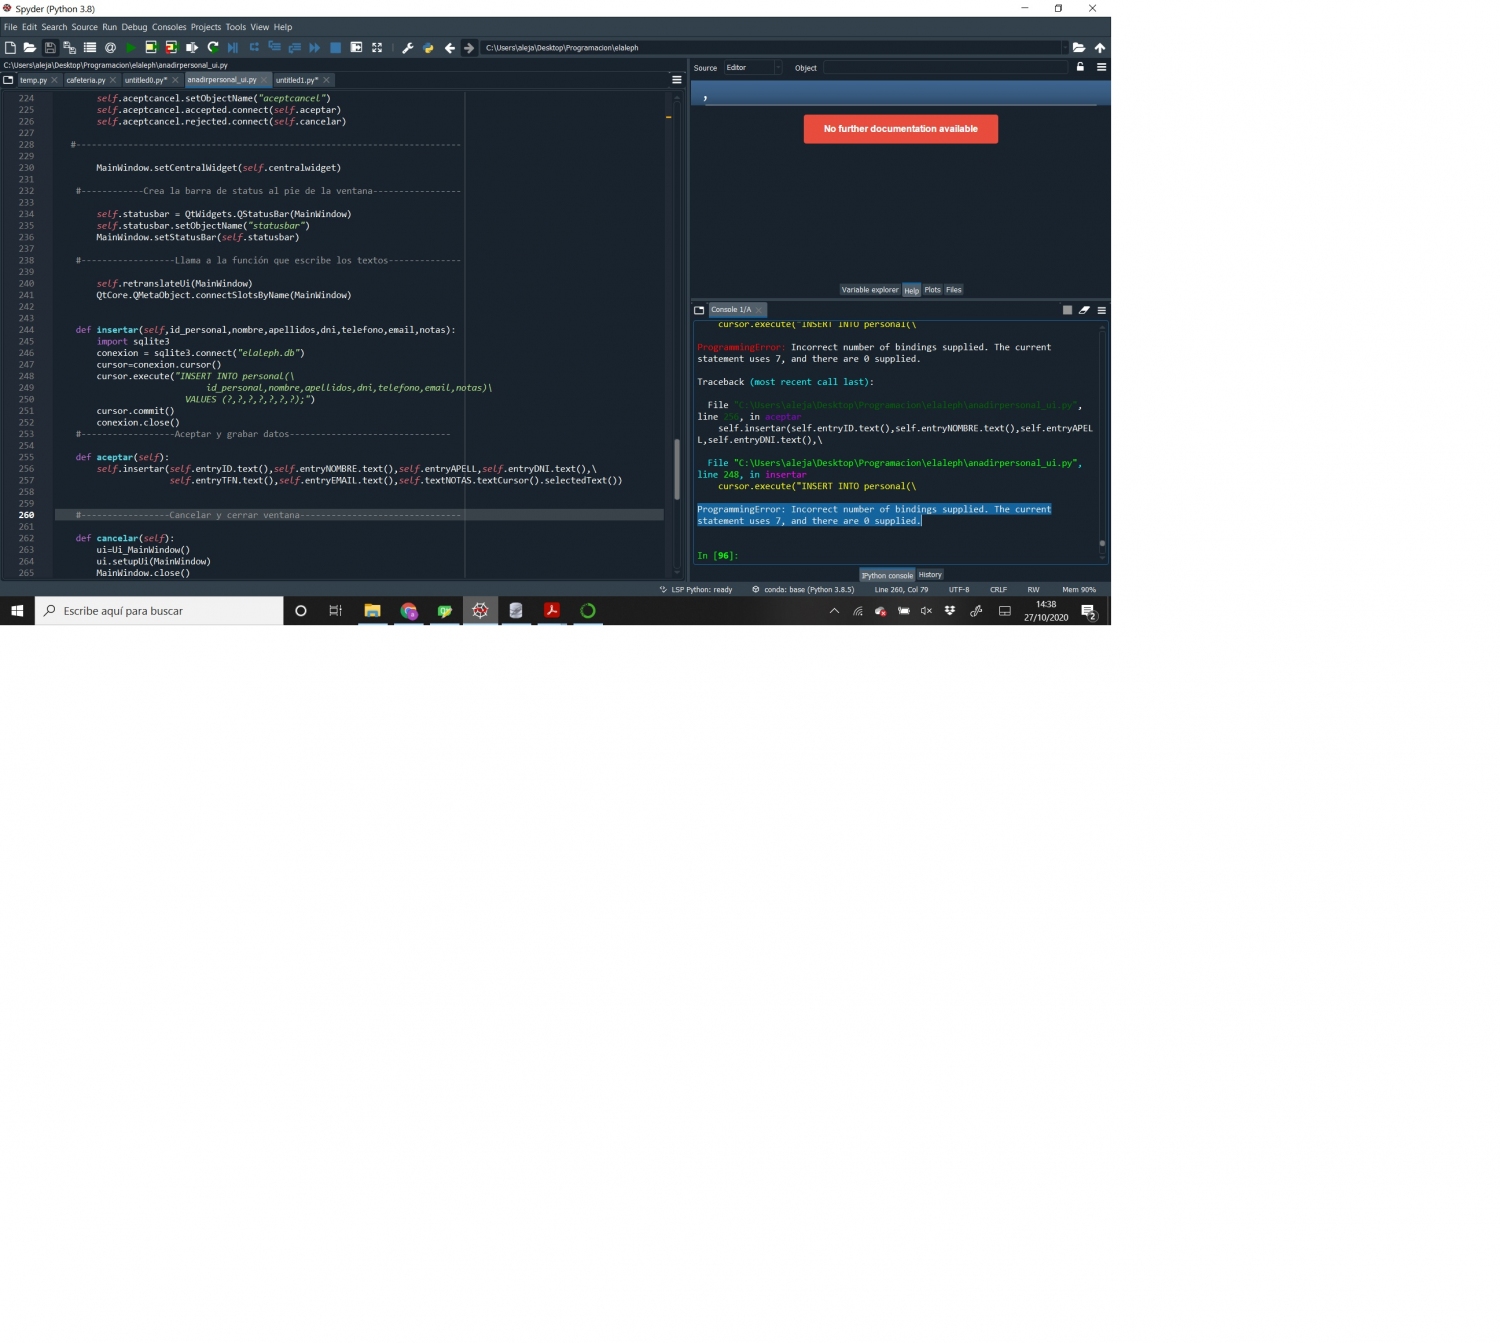Save the current file
Viewport: 1500px width, 1343px height.
tap(50, 47)
